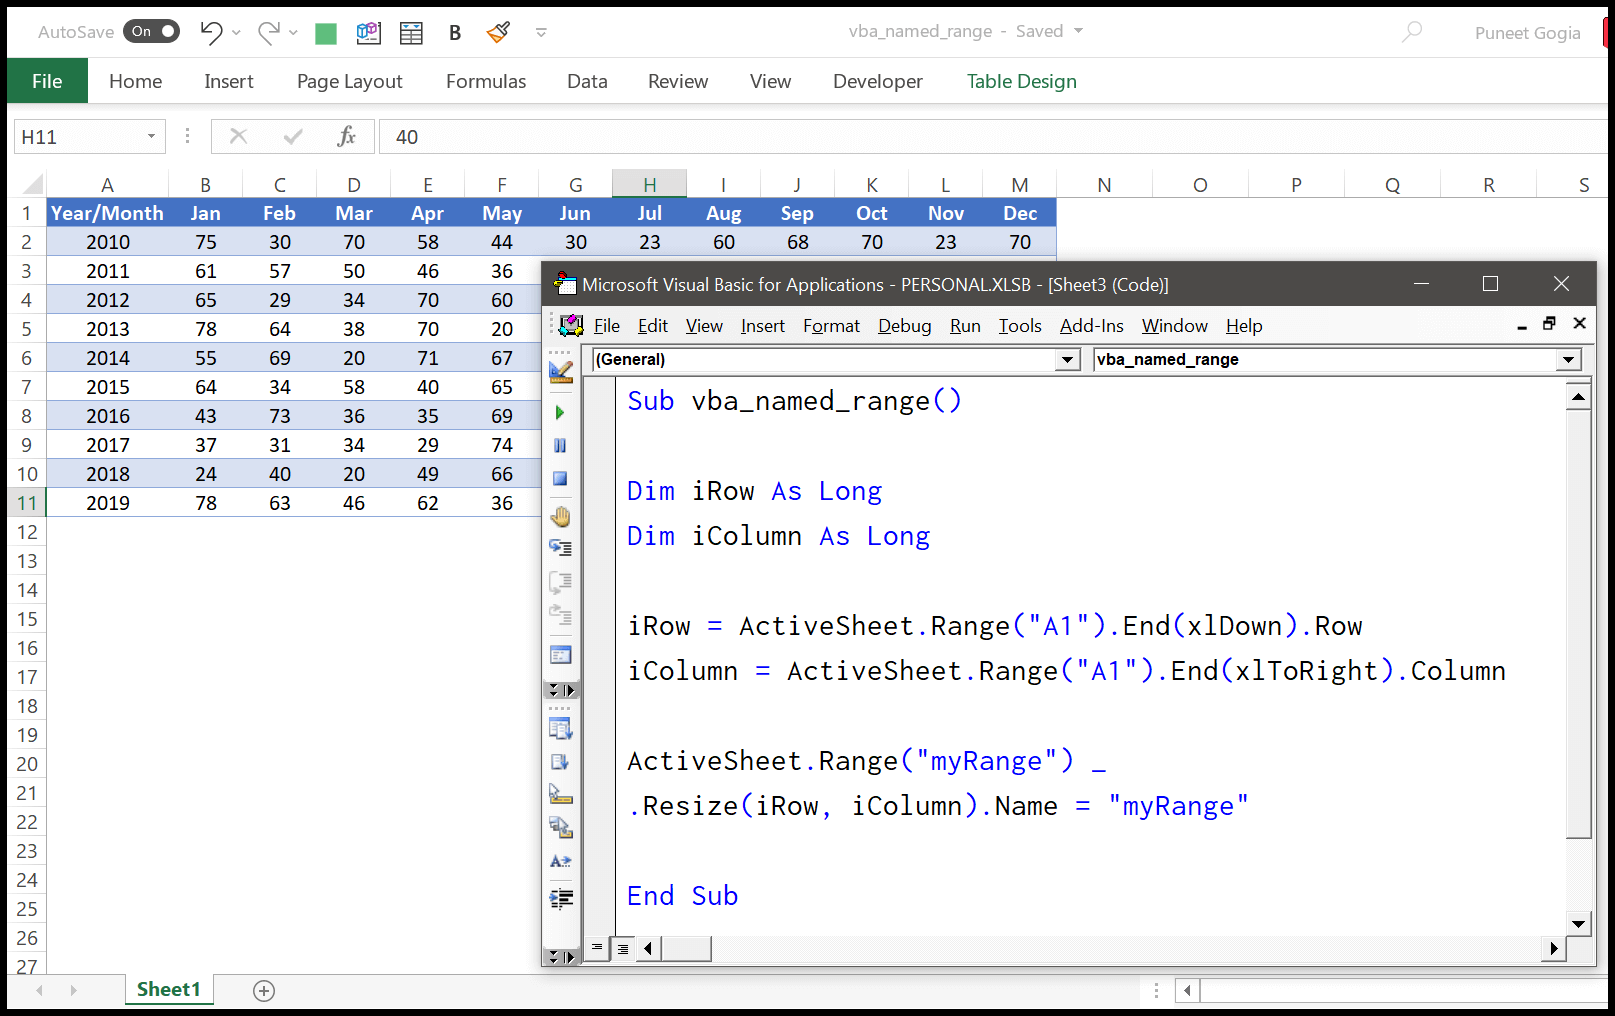Switch to the Table Design ribbon tab

pos(1021,81)
